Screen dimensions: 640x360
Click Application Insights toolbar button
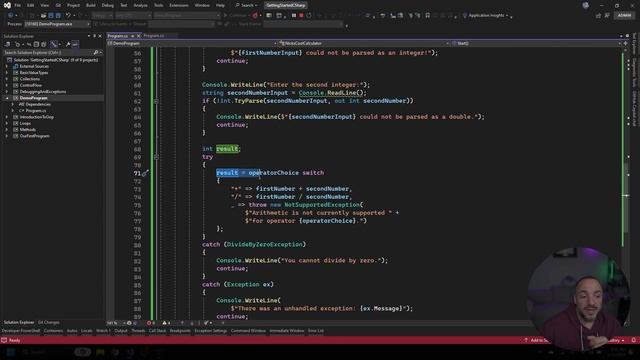tap(486, 16)
